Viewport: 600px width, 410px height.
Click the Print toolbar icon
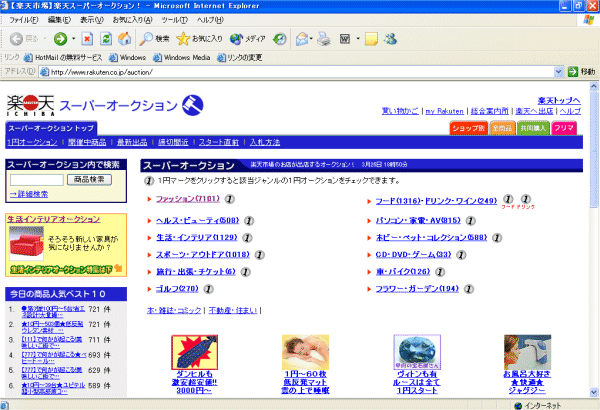(x=324, y=39)
